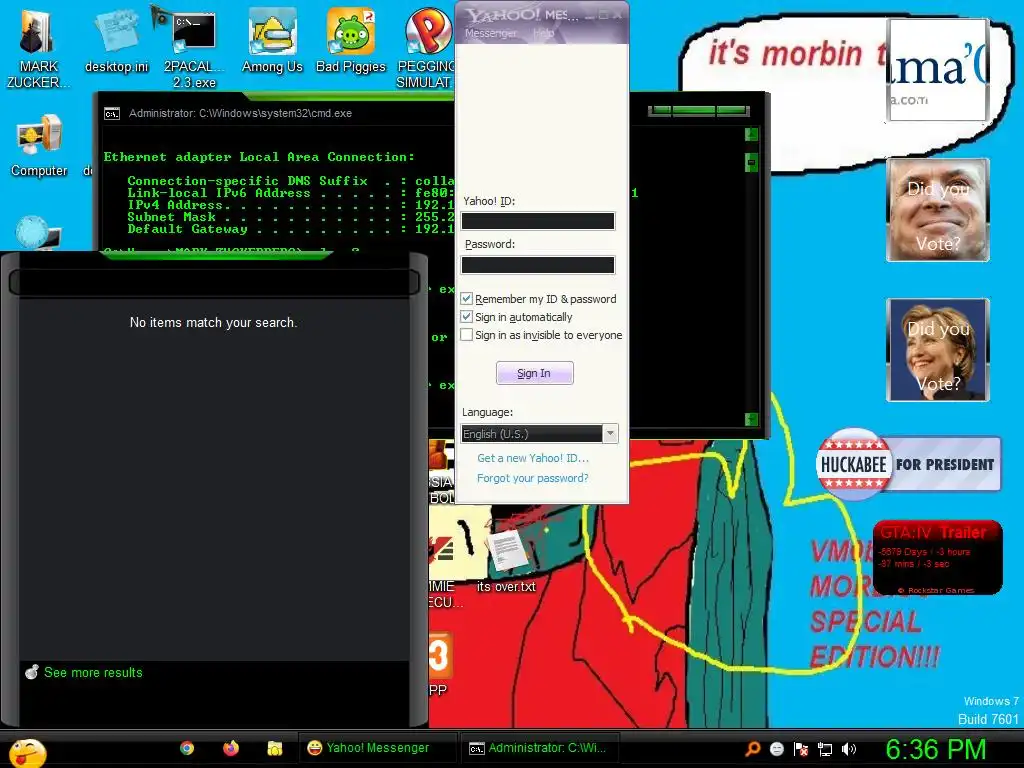This screenshot has width=1024, height=768.
Task: Click Get a new Yahoo! ID link
Action: 532,458
